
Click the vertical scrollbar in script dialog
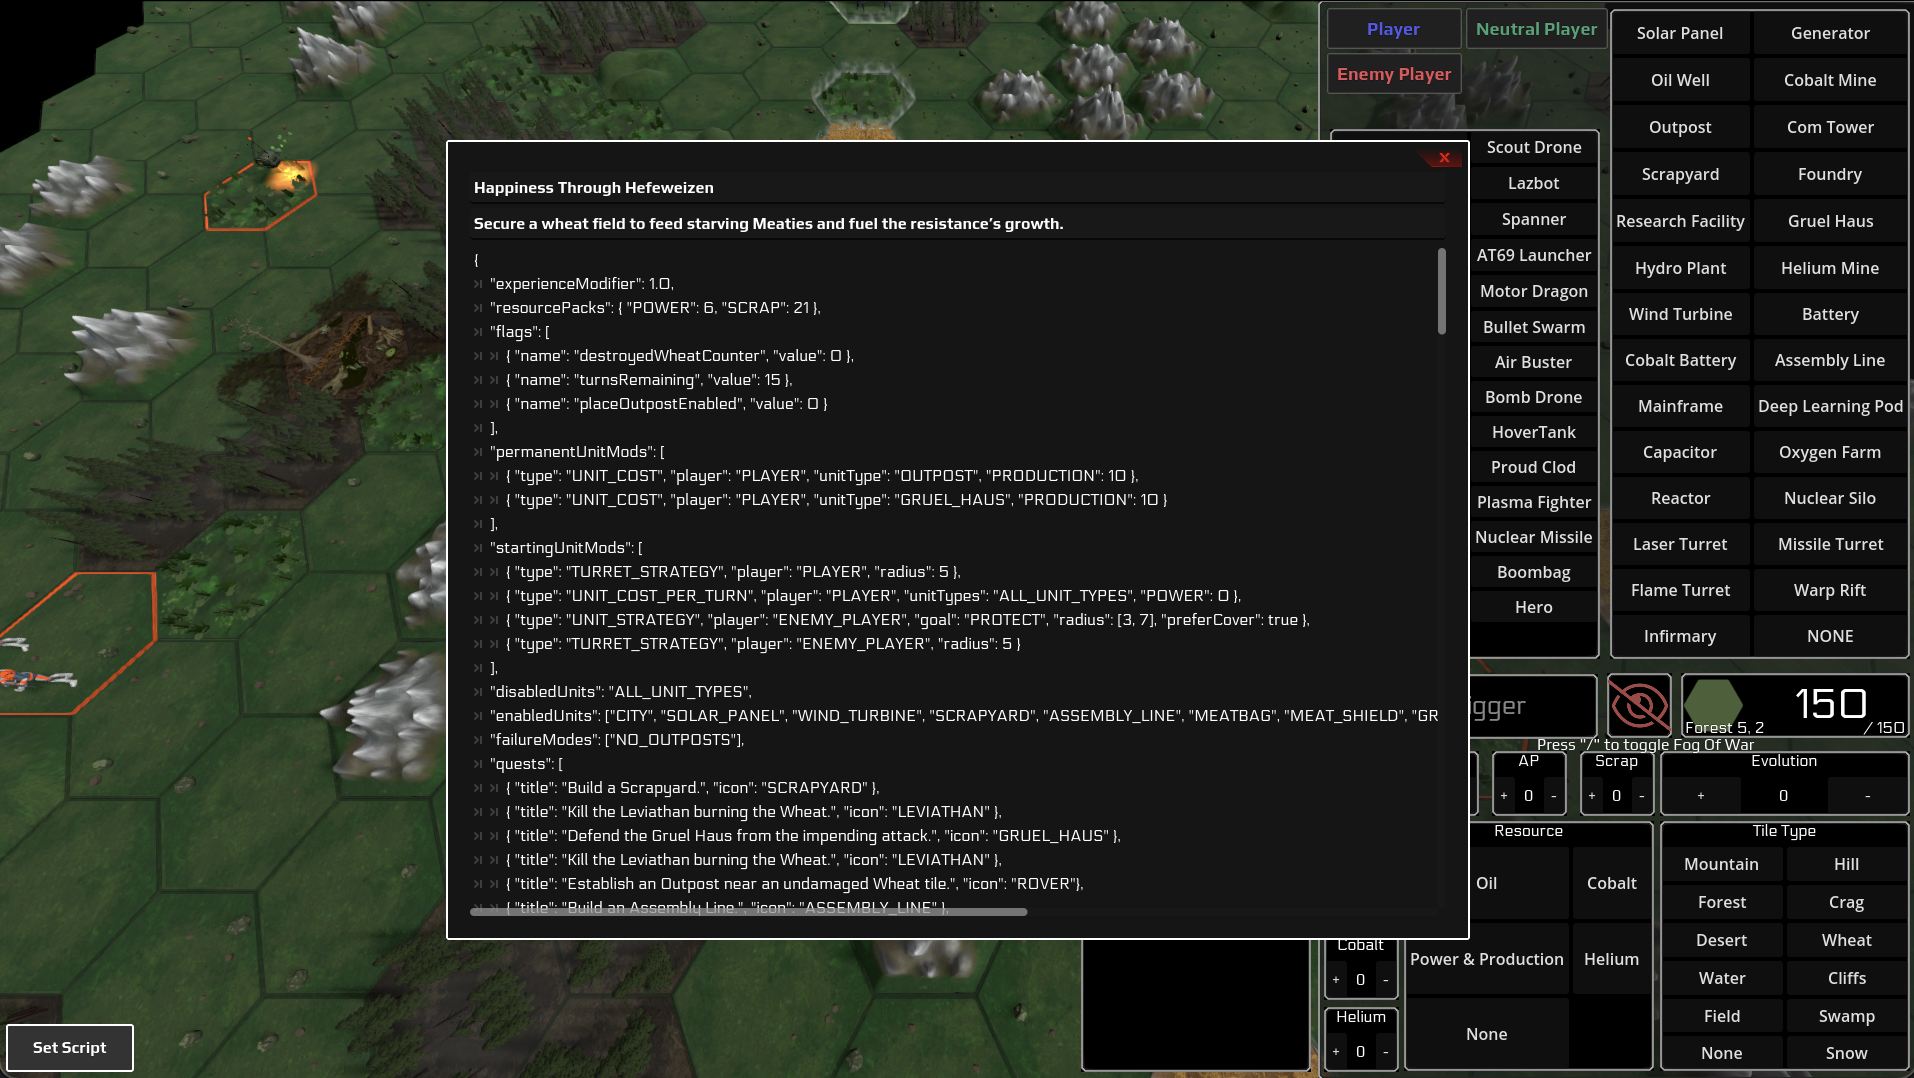point(1442,291)
